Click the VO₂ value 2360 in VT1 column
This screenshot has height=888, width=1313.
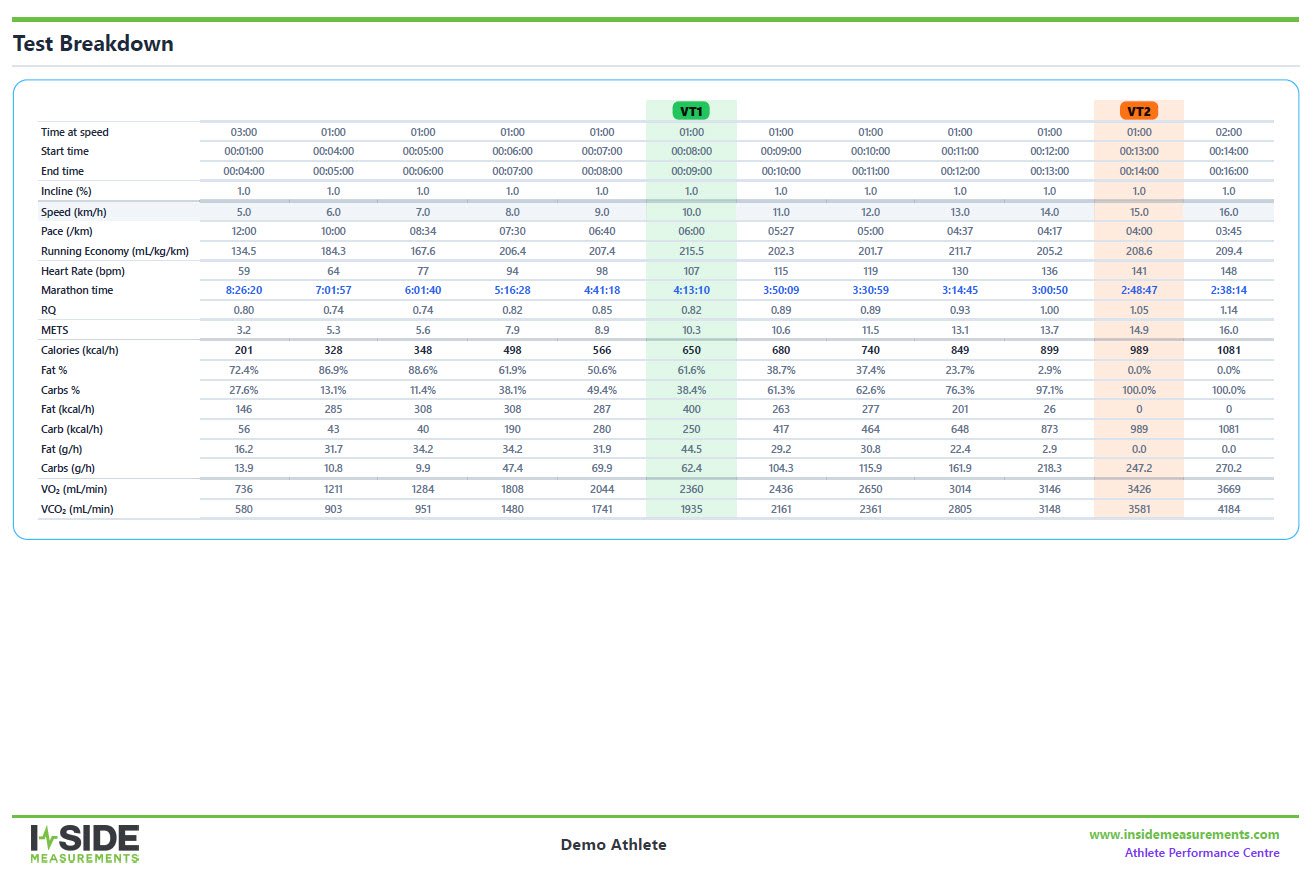(x=691, y=489)
